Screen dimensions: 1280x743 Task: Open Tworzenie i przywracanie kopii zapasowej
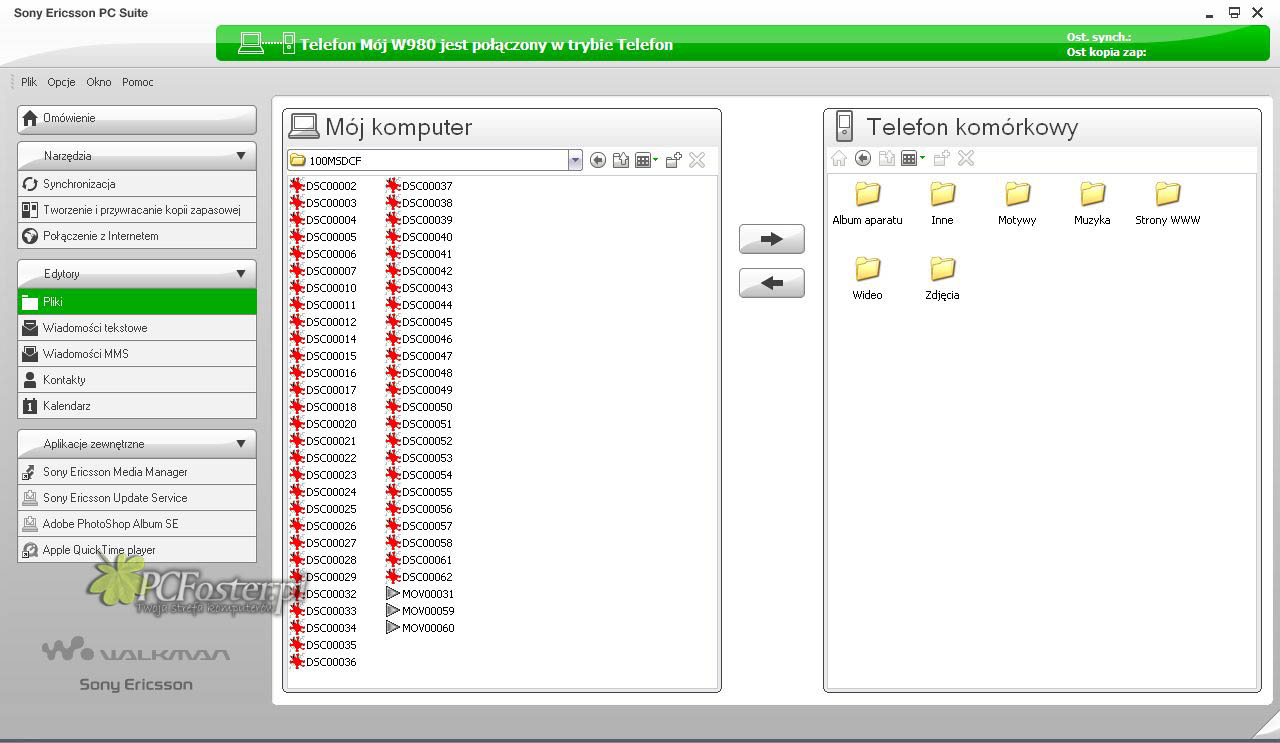(137, 210)
